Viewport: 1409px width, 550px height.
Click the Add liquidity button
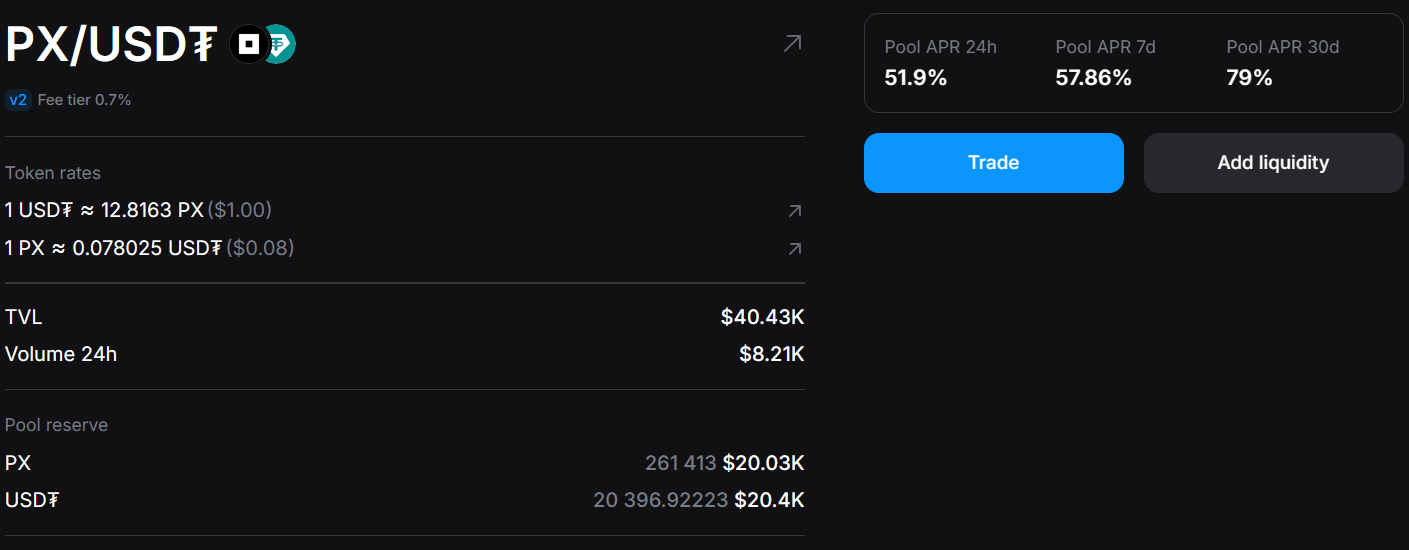tap(1273, 163)
